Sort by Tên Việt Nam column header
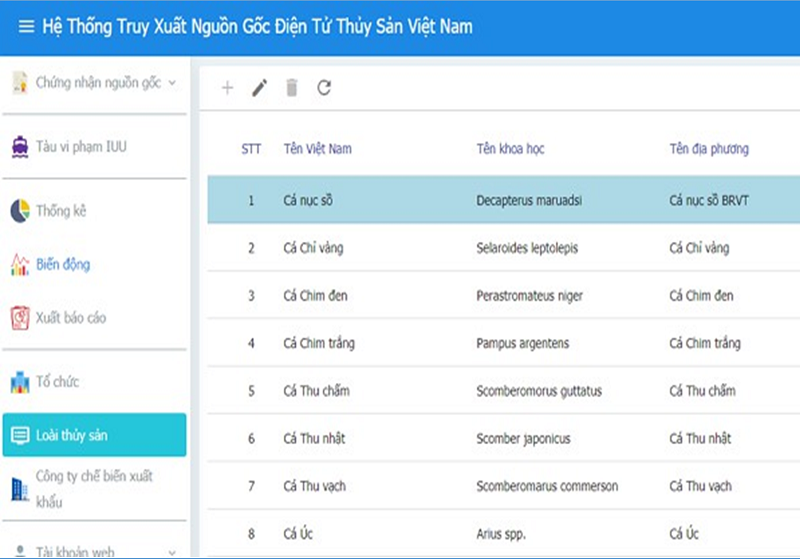The height and width of the screenshot is (559, 800). click(317, 149)
